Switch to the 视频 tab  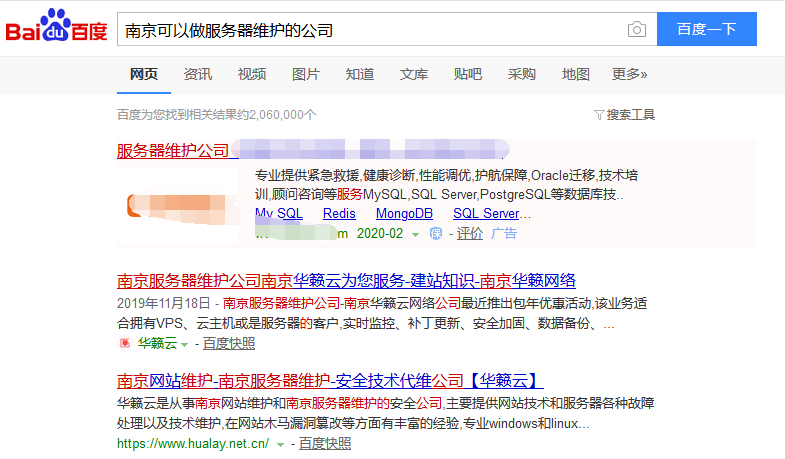(x=252, y=74)
